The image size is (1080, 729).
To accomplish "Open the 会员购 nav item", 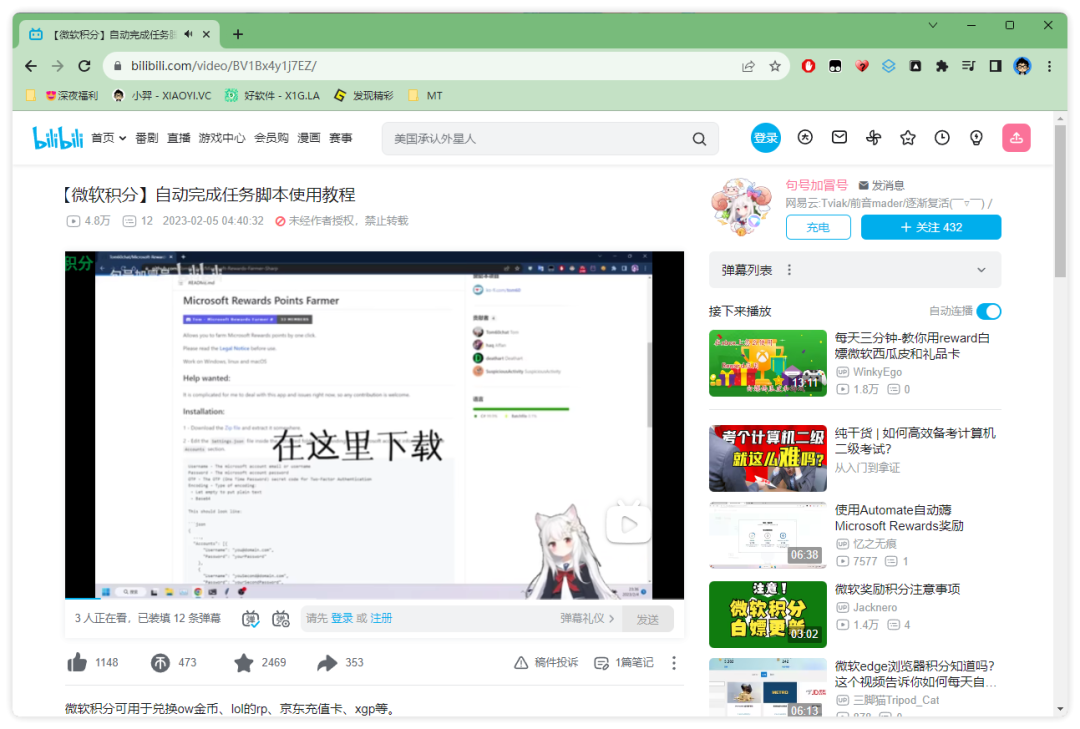I will [271, 138].
